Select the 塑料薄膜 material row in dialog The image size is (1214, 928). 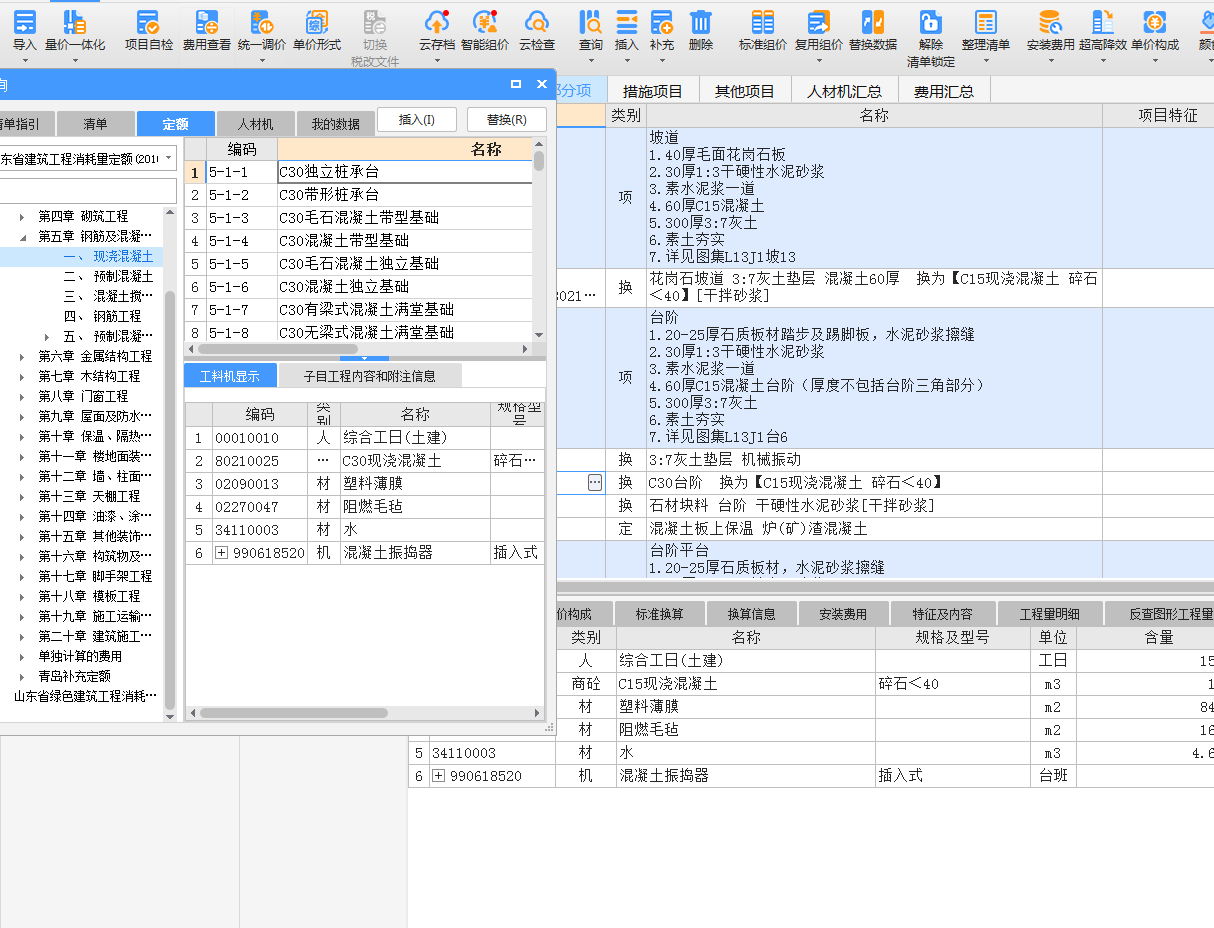coord(365,484)
